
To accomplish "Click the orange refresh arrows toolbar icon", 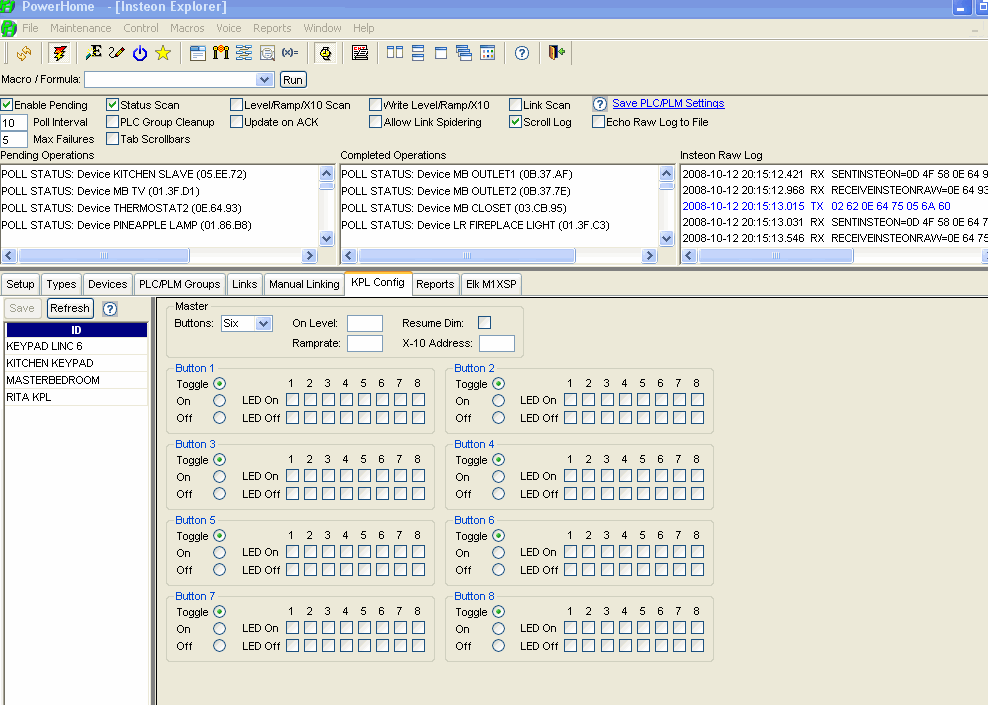I will click(x=24, y=54).
